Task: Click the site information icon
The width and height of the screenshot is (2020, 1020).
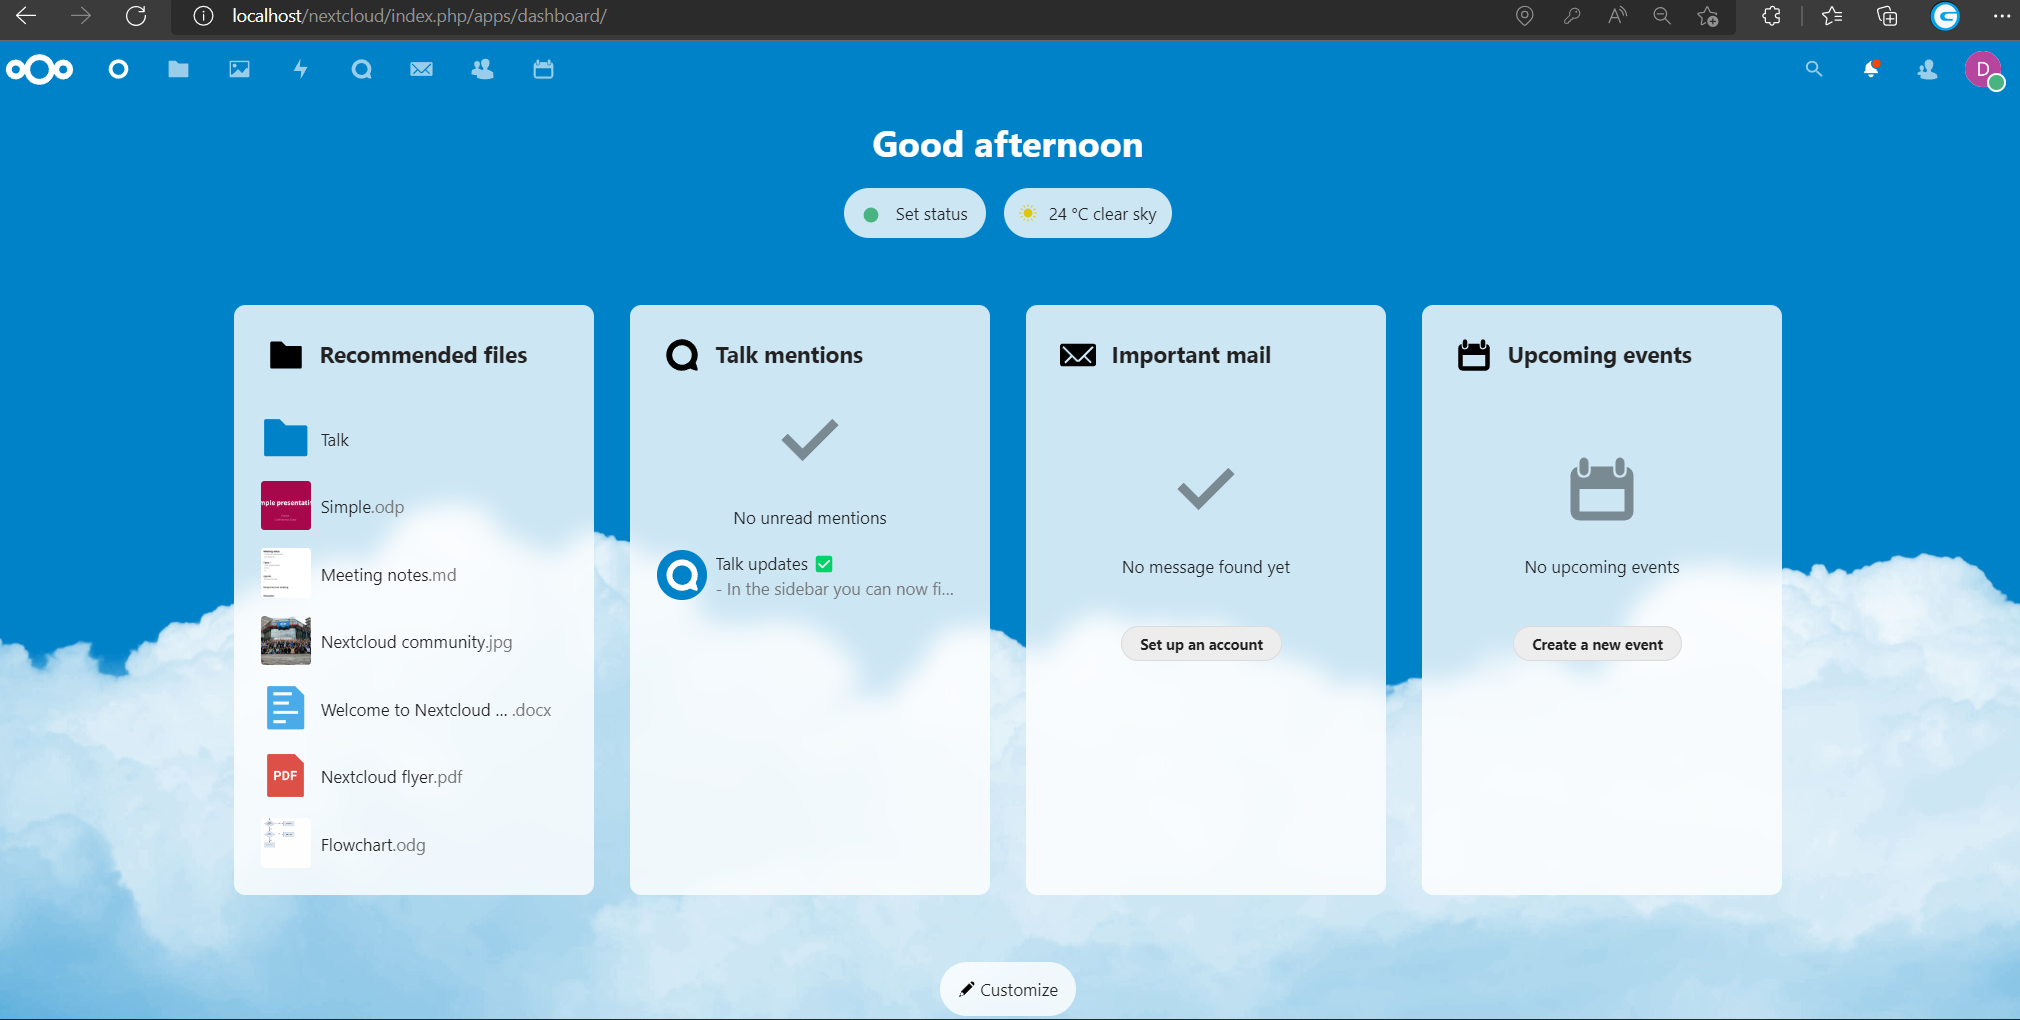Action: pos(203,16)
